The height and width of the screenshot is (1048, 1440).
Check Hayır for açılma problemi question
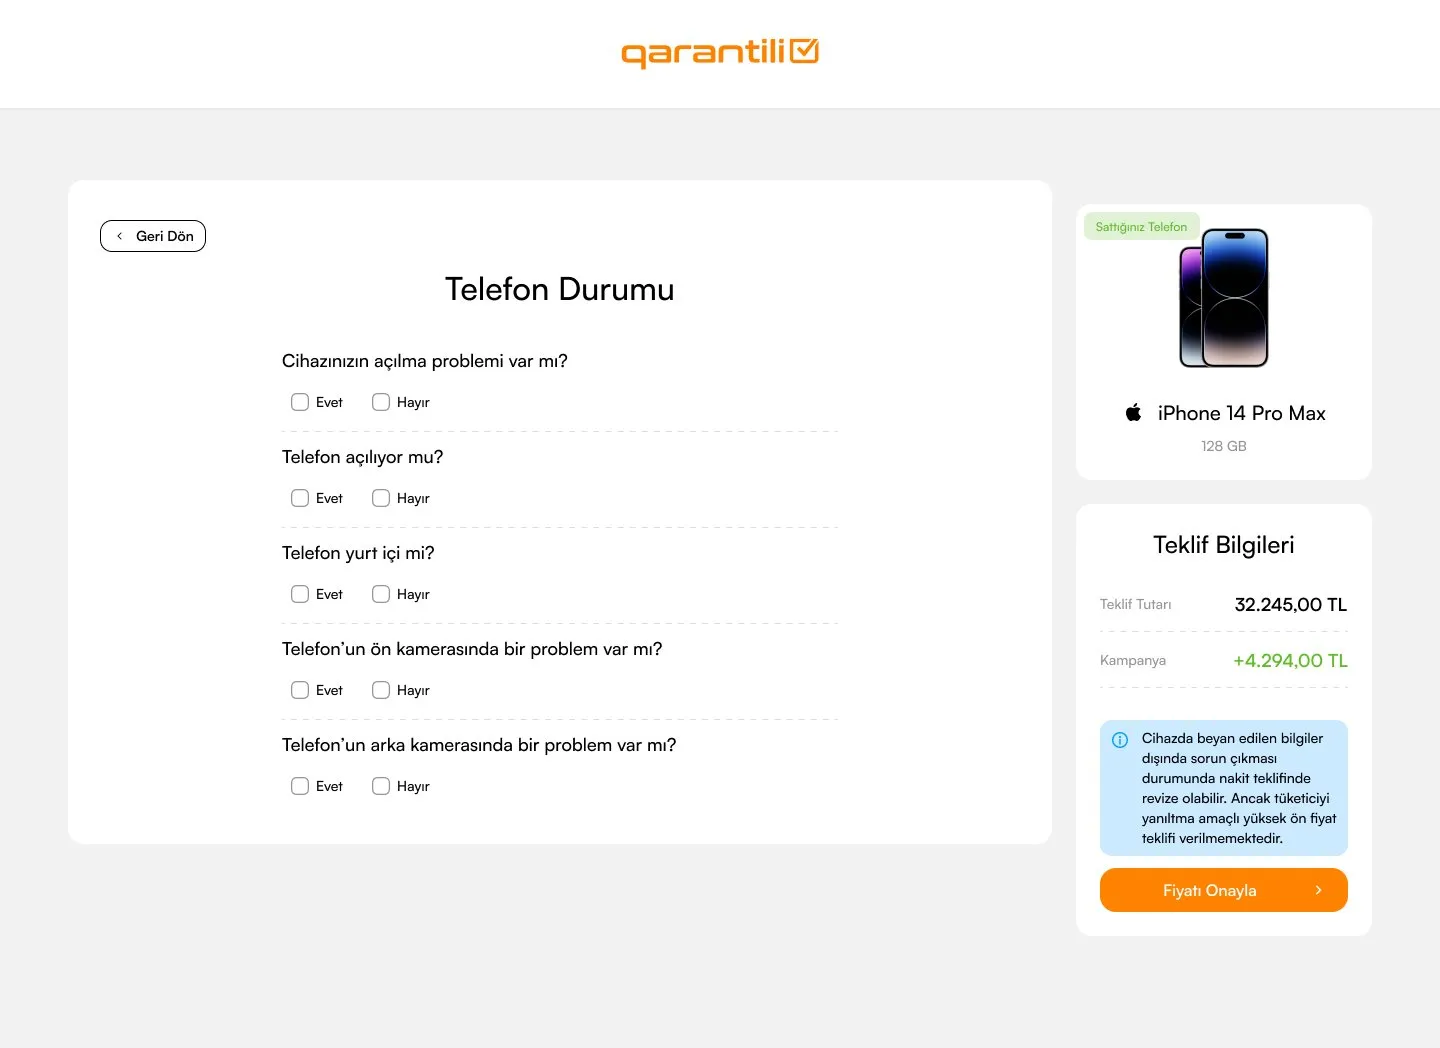point(381,402)
